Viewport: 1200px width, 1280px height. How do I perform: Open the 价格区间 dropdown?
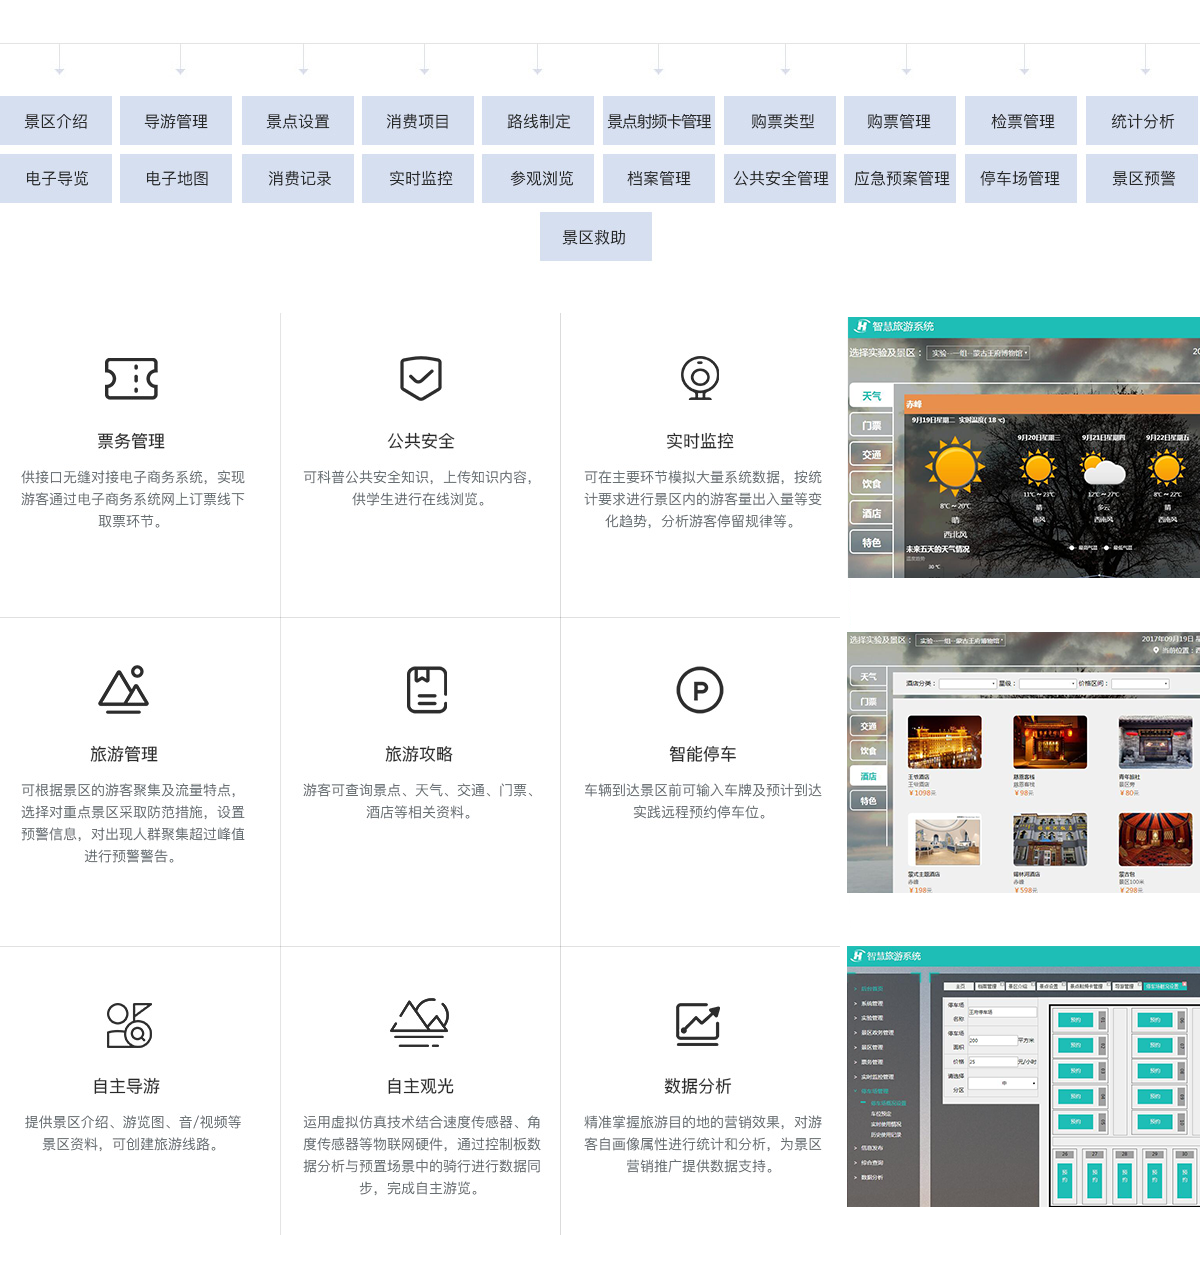pos(1140,684)
